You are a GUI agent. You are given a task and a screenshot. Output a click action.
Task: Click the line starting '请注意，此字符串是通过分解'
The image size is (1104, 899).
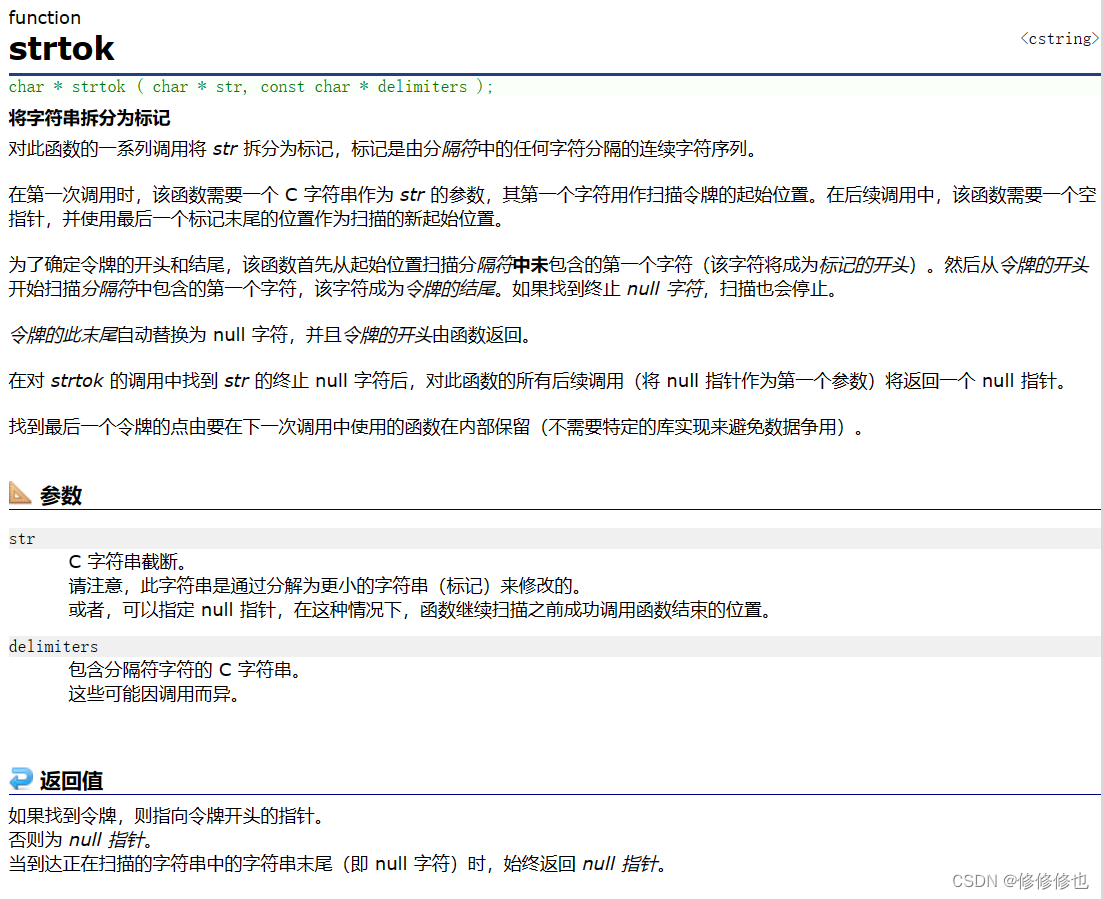point(325,586)
